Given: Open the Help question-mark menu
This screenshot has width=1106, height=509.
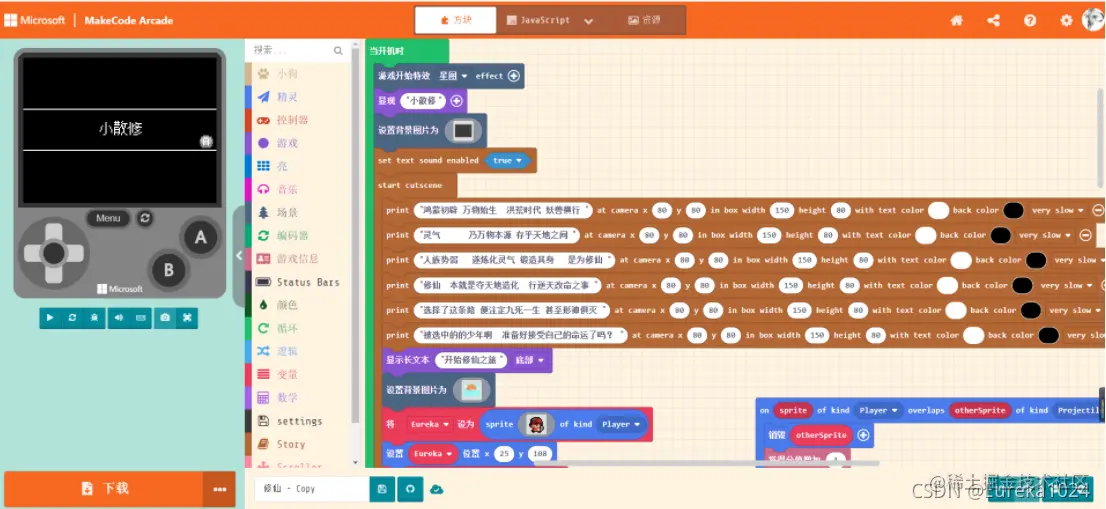Looking at the screenshot, I should pyautogui.click(x=1030, y=20).
